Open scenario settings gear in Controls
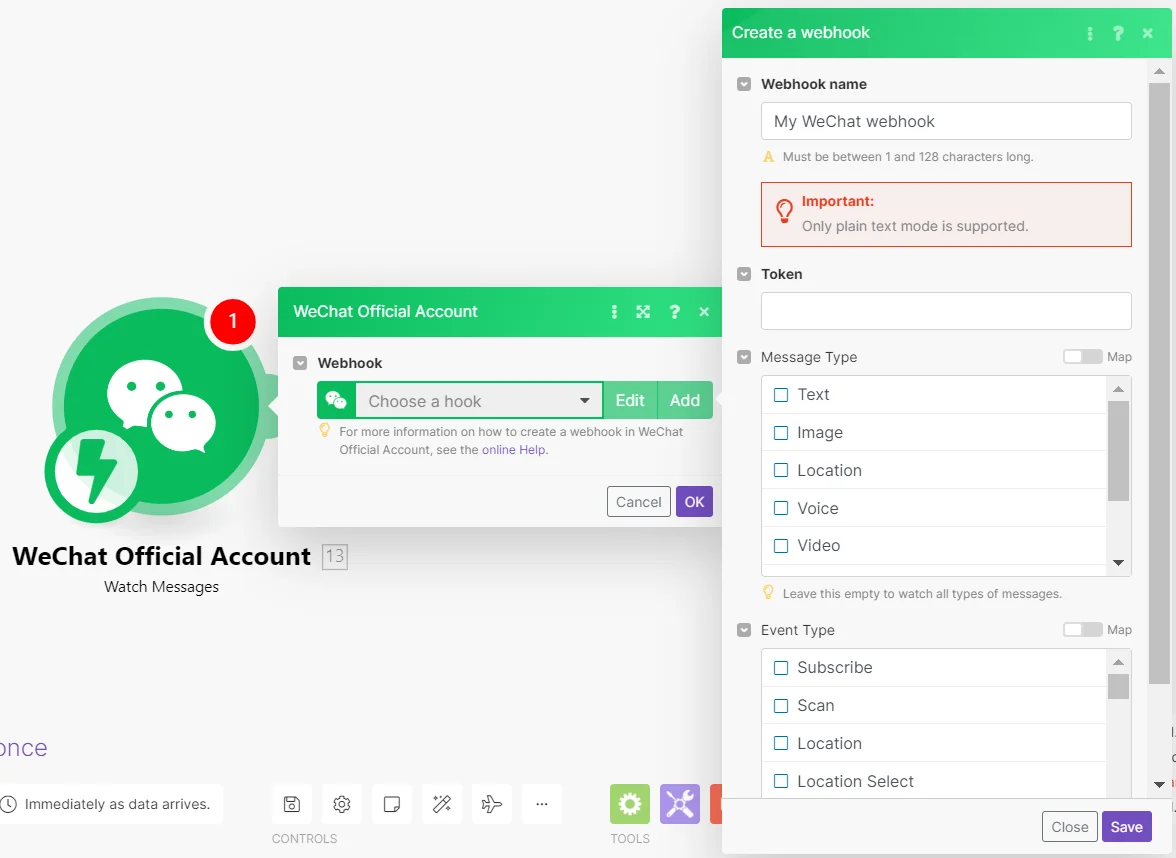Screen dimensions: 1176x858 click(341, 804)
